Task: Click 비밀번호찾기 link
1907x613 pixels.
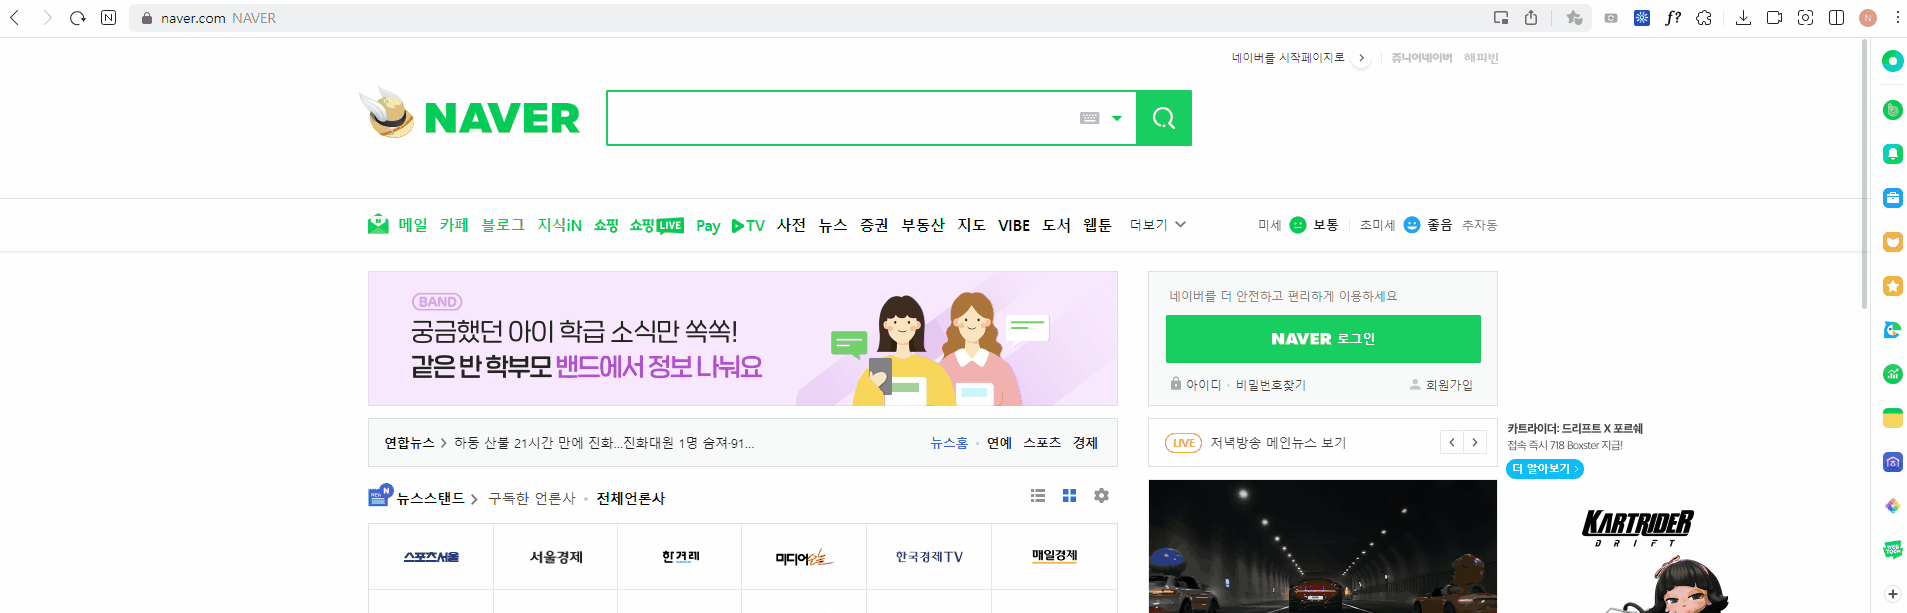Action: pos(1271,385)
